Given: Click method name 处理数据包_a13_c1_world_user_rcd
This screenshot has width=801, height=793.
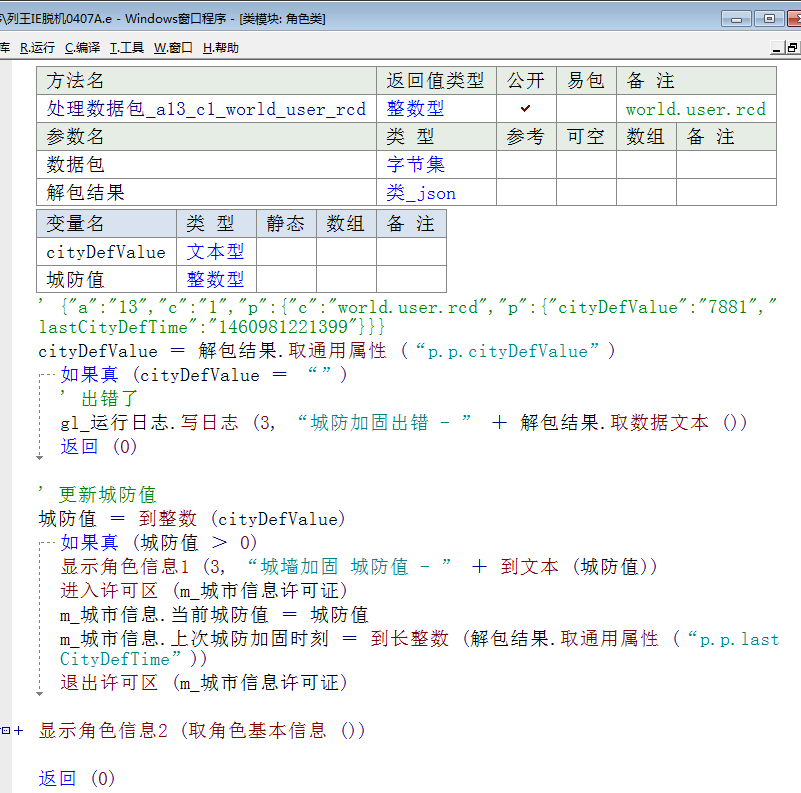Looking at the screenshot, I should pos(206,109).
